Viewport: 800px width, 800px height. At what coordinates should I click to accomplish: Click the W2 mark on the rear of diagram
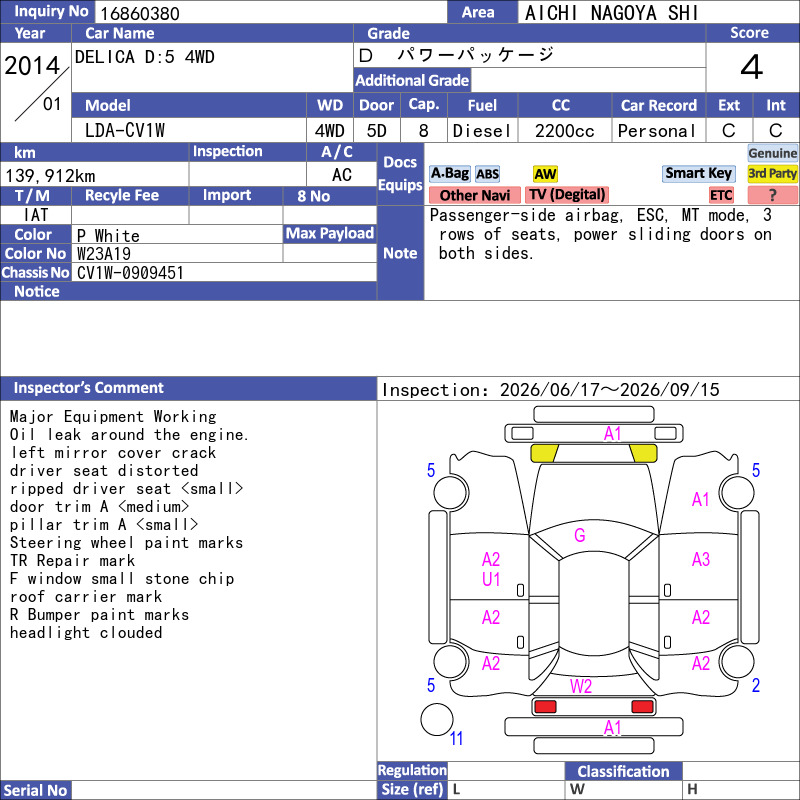click(x=581, y=686)
